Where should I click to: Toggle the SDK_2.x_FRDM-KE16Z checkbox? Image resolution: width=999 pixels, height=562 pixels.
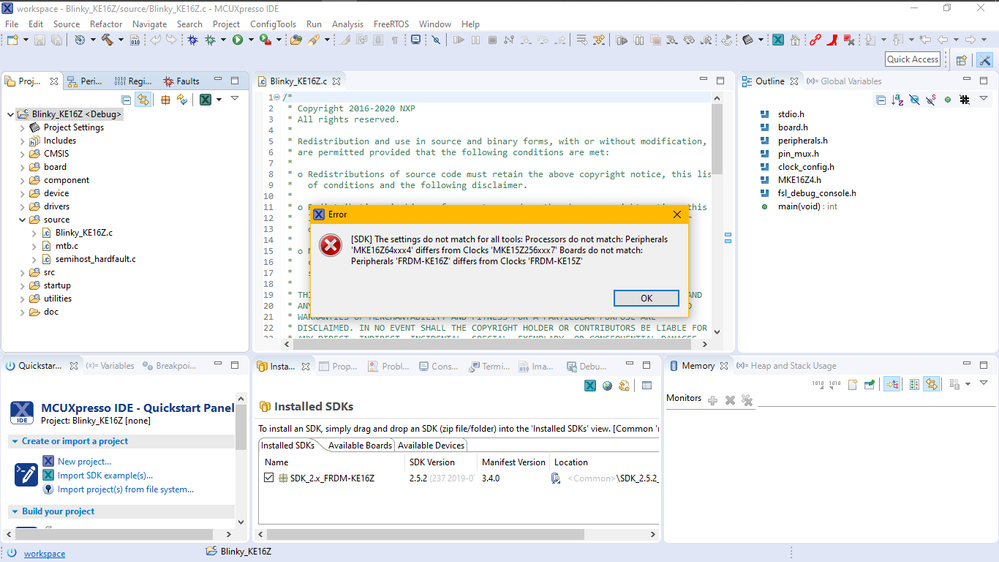269,477
